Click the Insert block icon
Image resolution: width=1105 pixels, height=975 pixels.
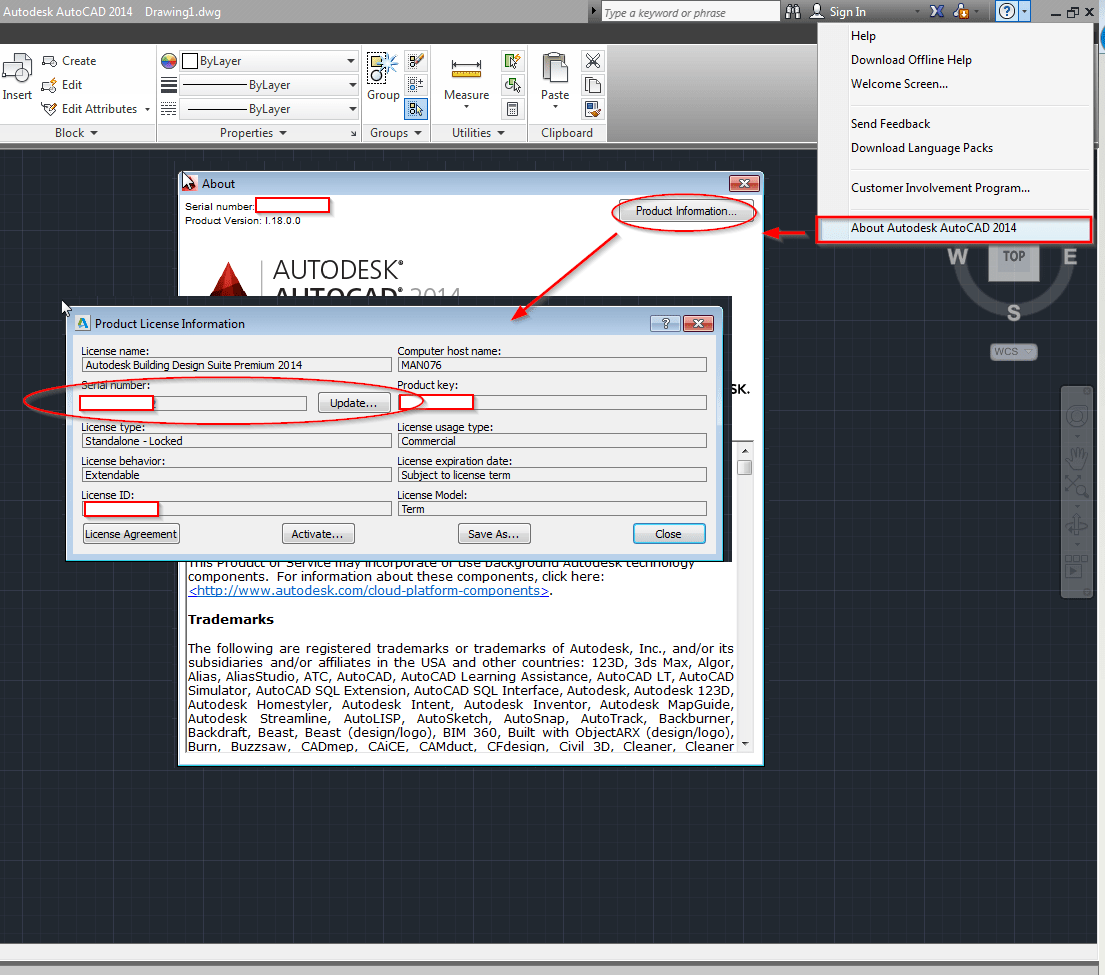[17, 68]
